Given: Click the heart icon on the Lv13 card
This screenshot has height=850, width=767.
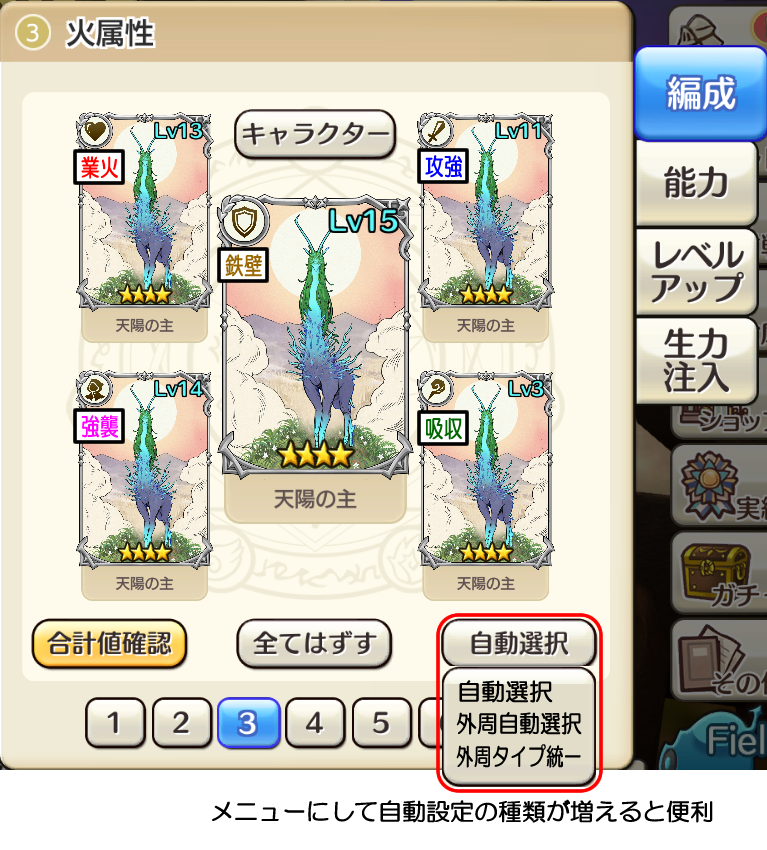Looking at the screenshot, I should [96, 131].
